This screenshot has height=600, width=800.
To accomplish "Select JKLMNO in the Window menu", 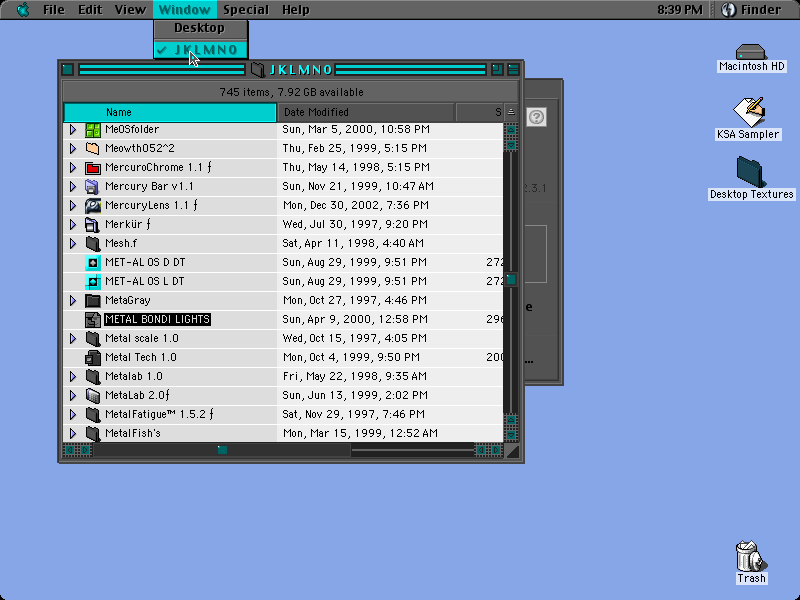I will (x=200, y=49).
